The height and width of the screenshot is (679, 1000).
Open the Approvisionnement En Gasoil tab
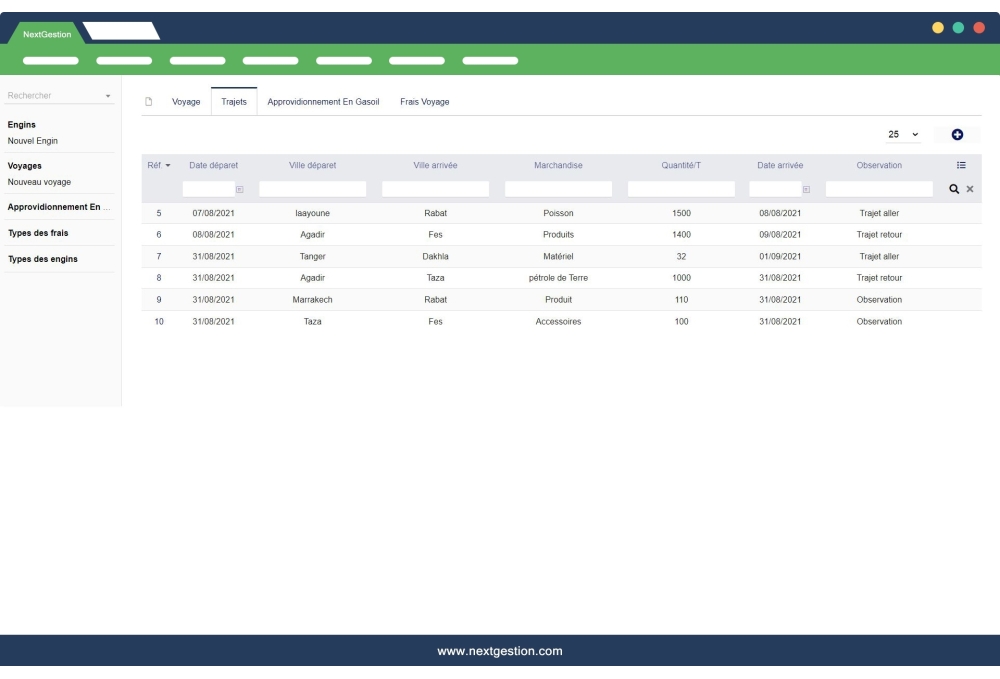click(323, 102)
